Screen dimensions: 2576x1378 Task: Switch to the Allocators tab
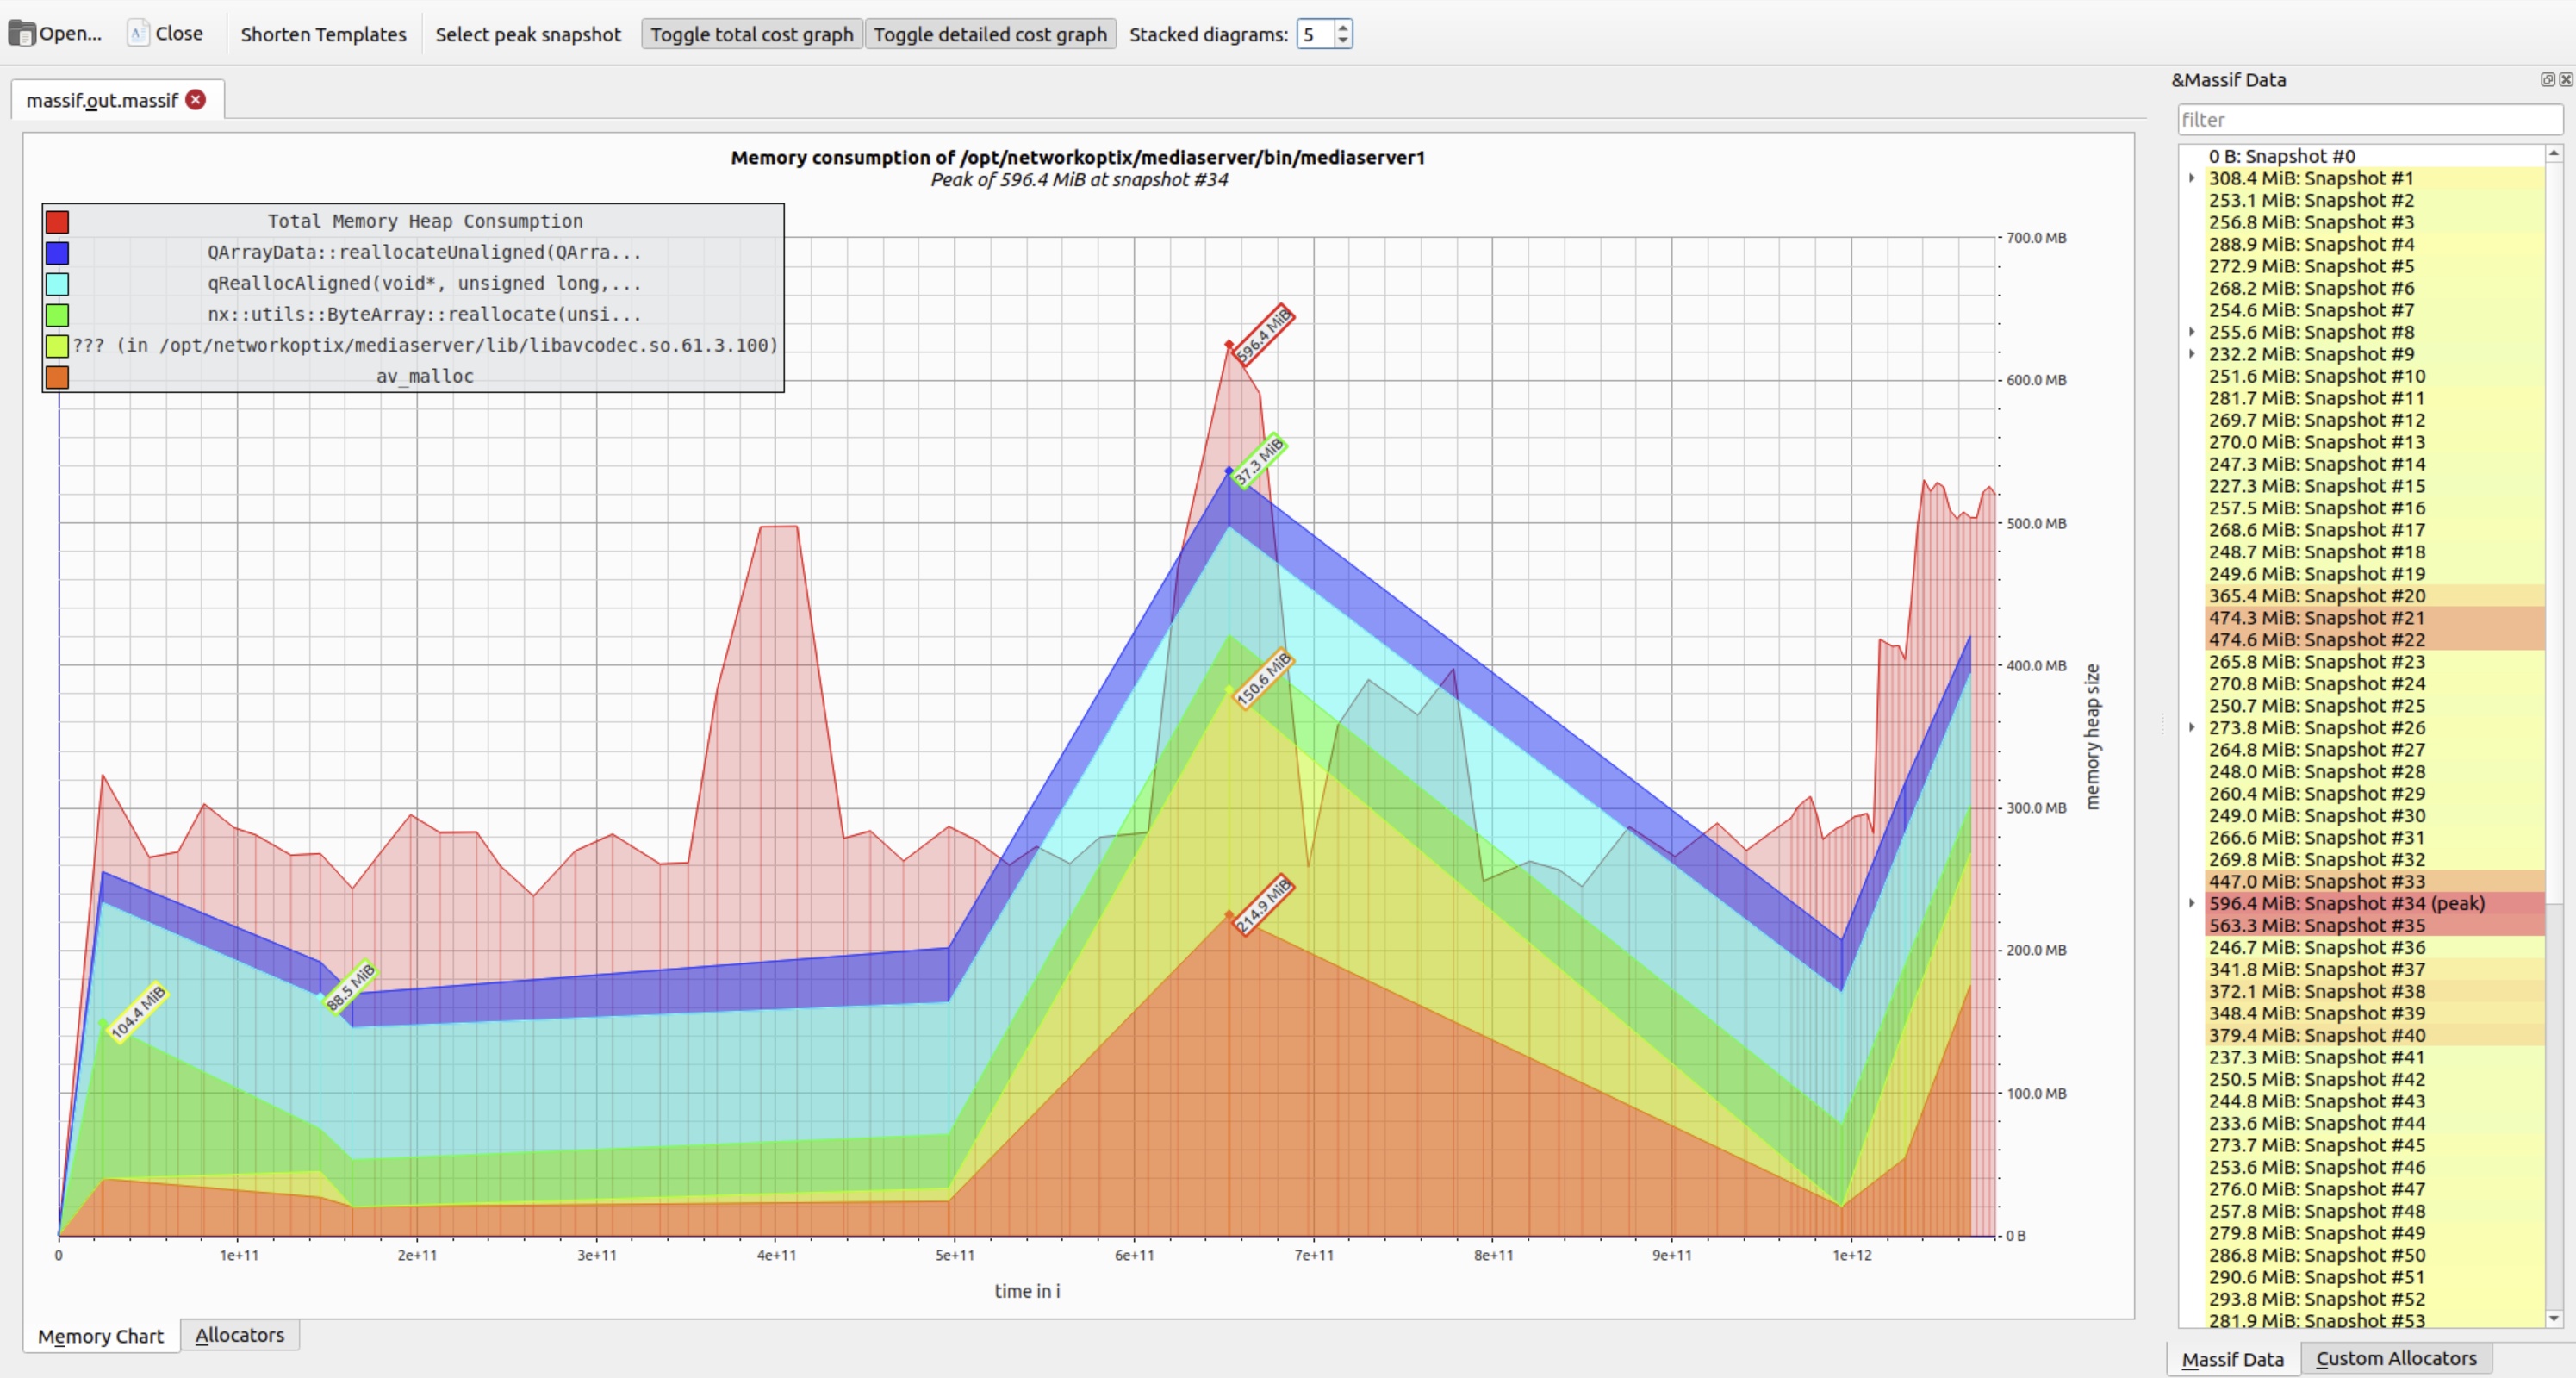point(239,1335)
